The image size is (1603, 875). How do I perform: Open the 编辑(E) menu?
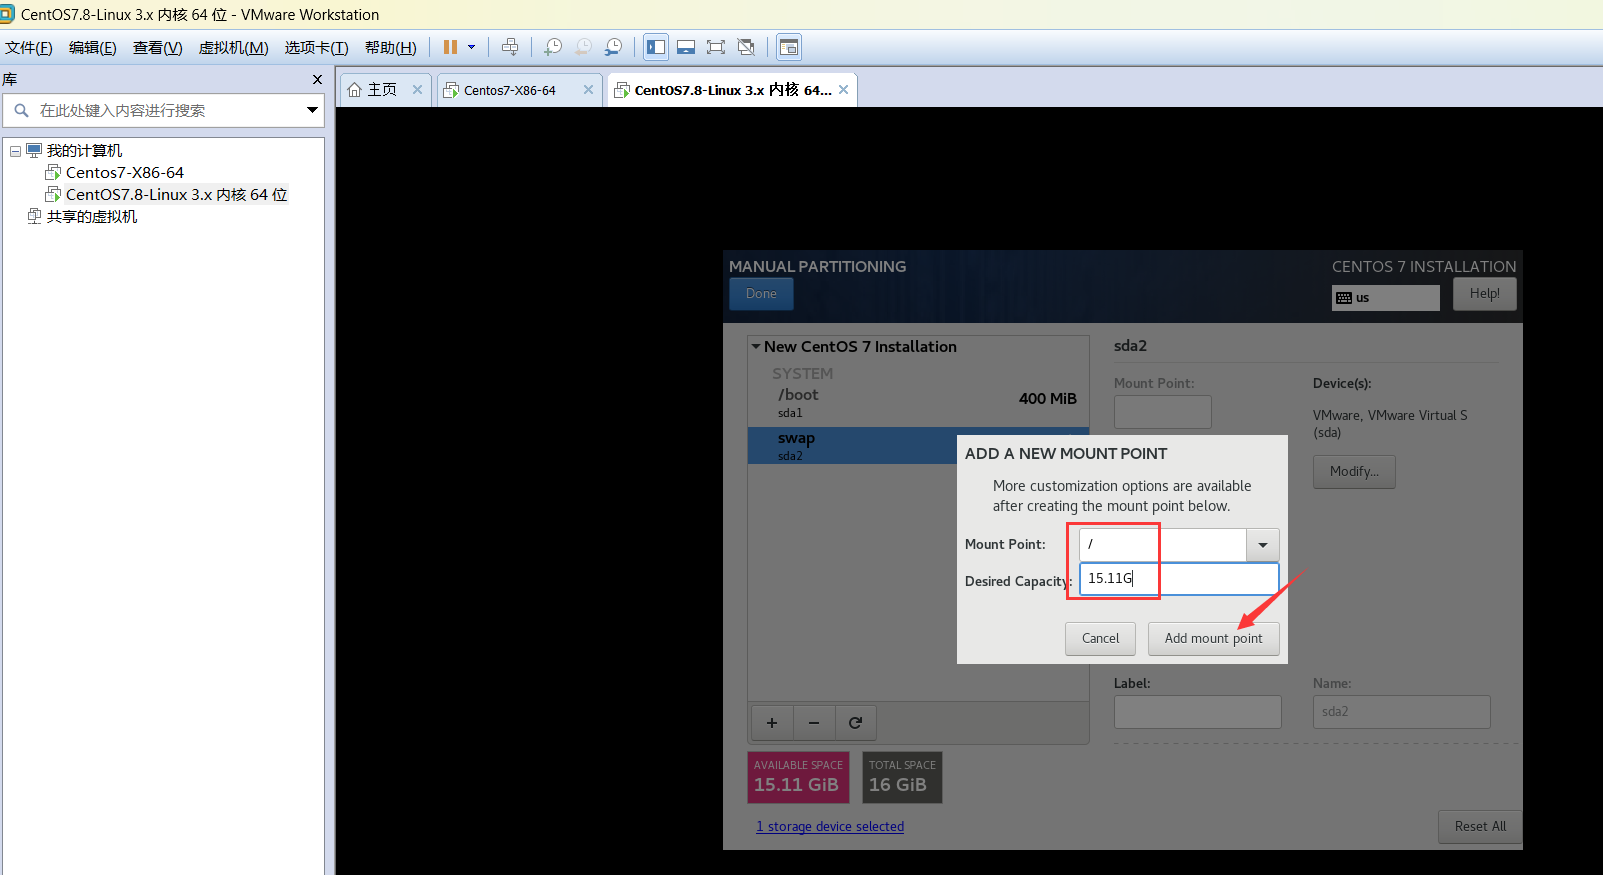93,48
